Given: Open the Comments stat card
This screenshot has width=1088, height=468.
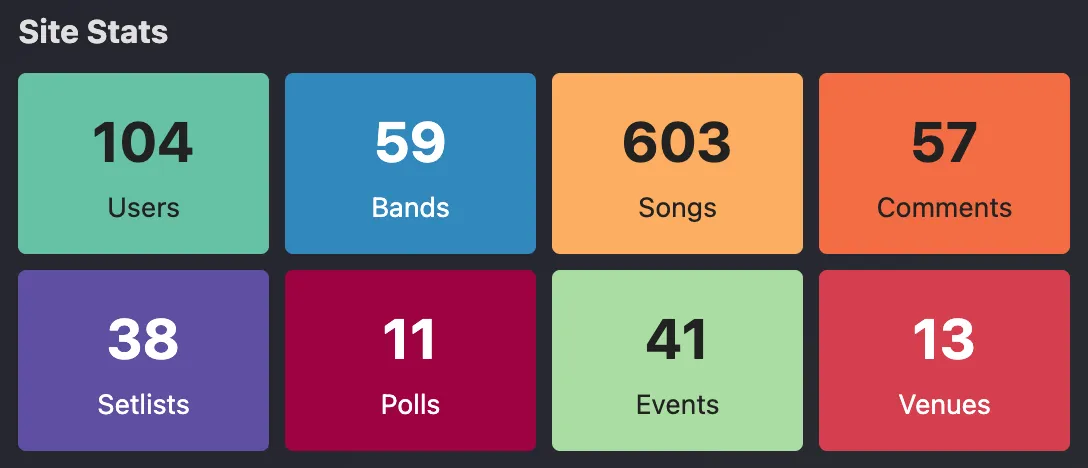Looking at the screenshot, I should pyautogui.click(x=944, y=163).
